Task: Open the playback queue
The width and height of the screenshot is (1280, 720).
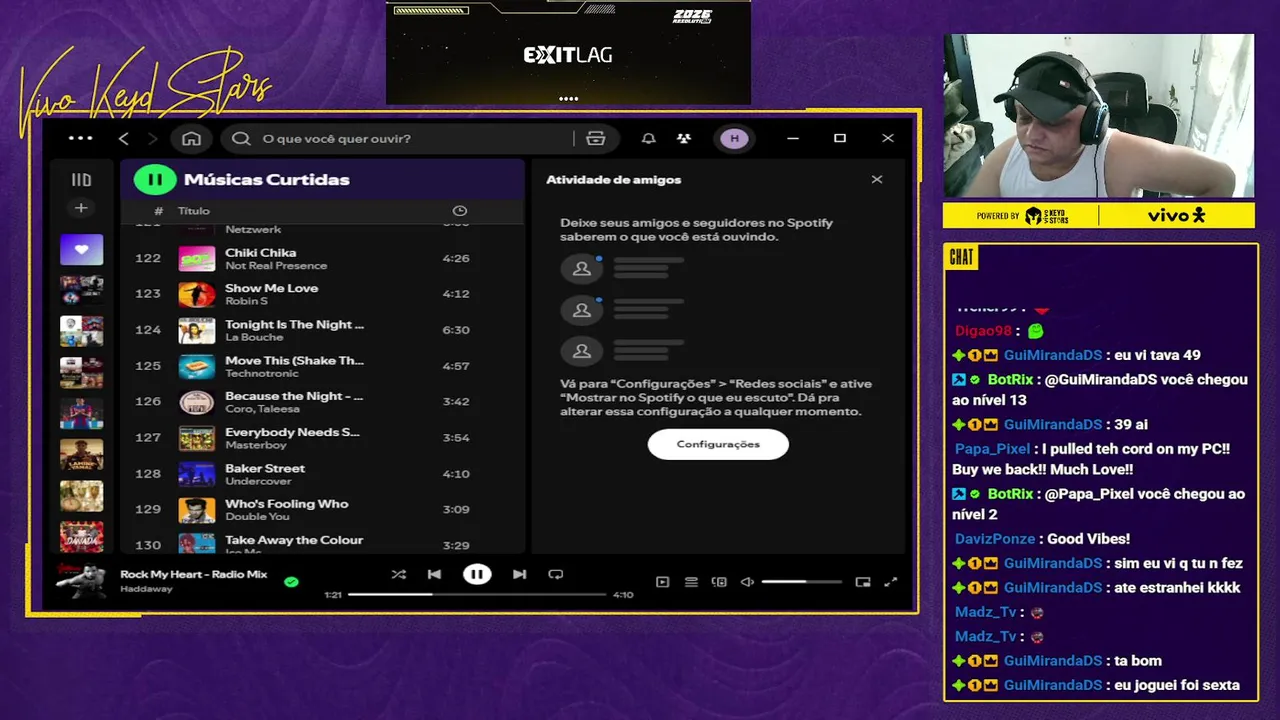Action: (691, 582)
